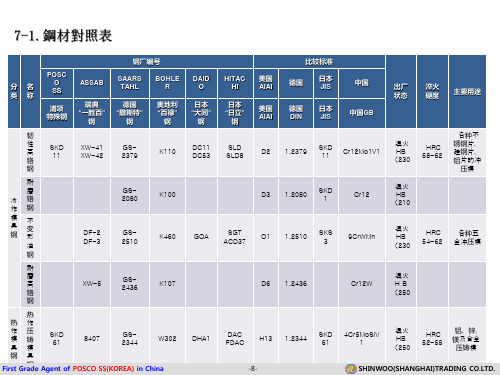
Task: Click the BOHLER column header cell
Action: 167,83
